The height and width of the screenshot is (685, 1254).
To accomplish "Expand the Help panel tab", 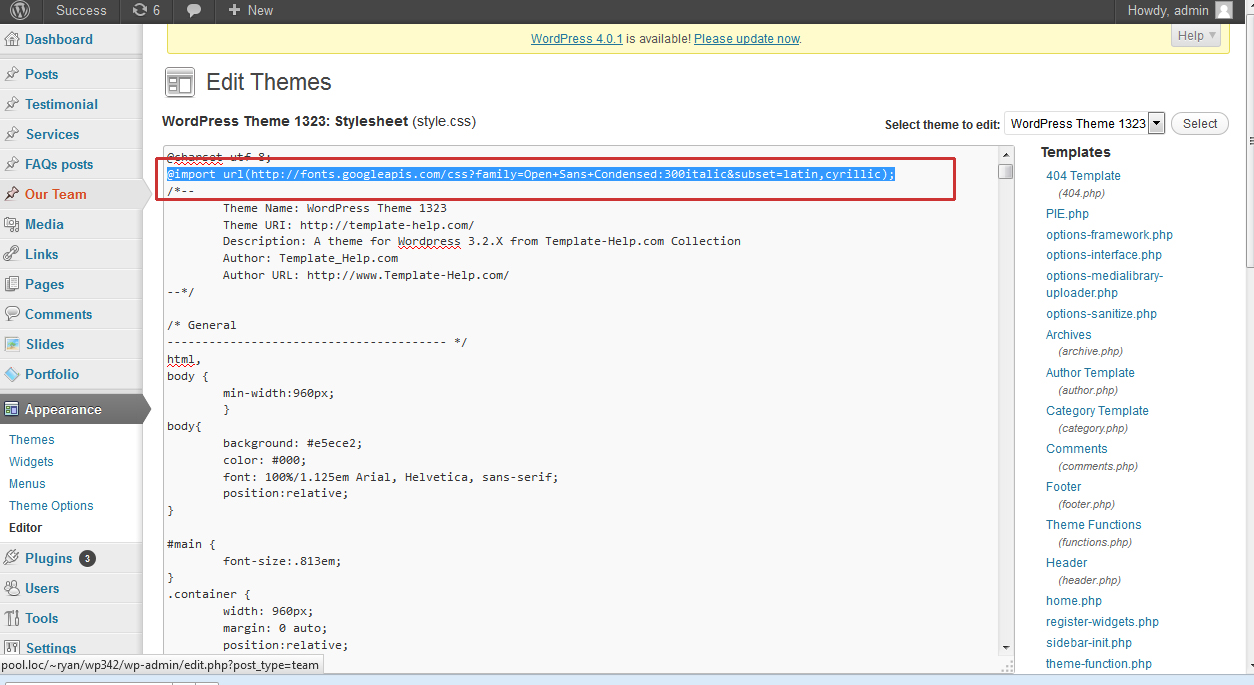I will click(1197, 36).
